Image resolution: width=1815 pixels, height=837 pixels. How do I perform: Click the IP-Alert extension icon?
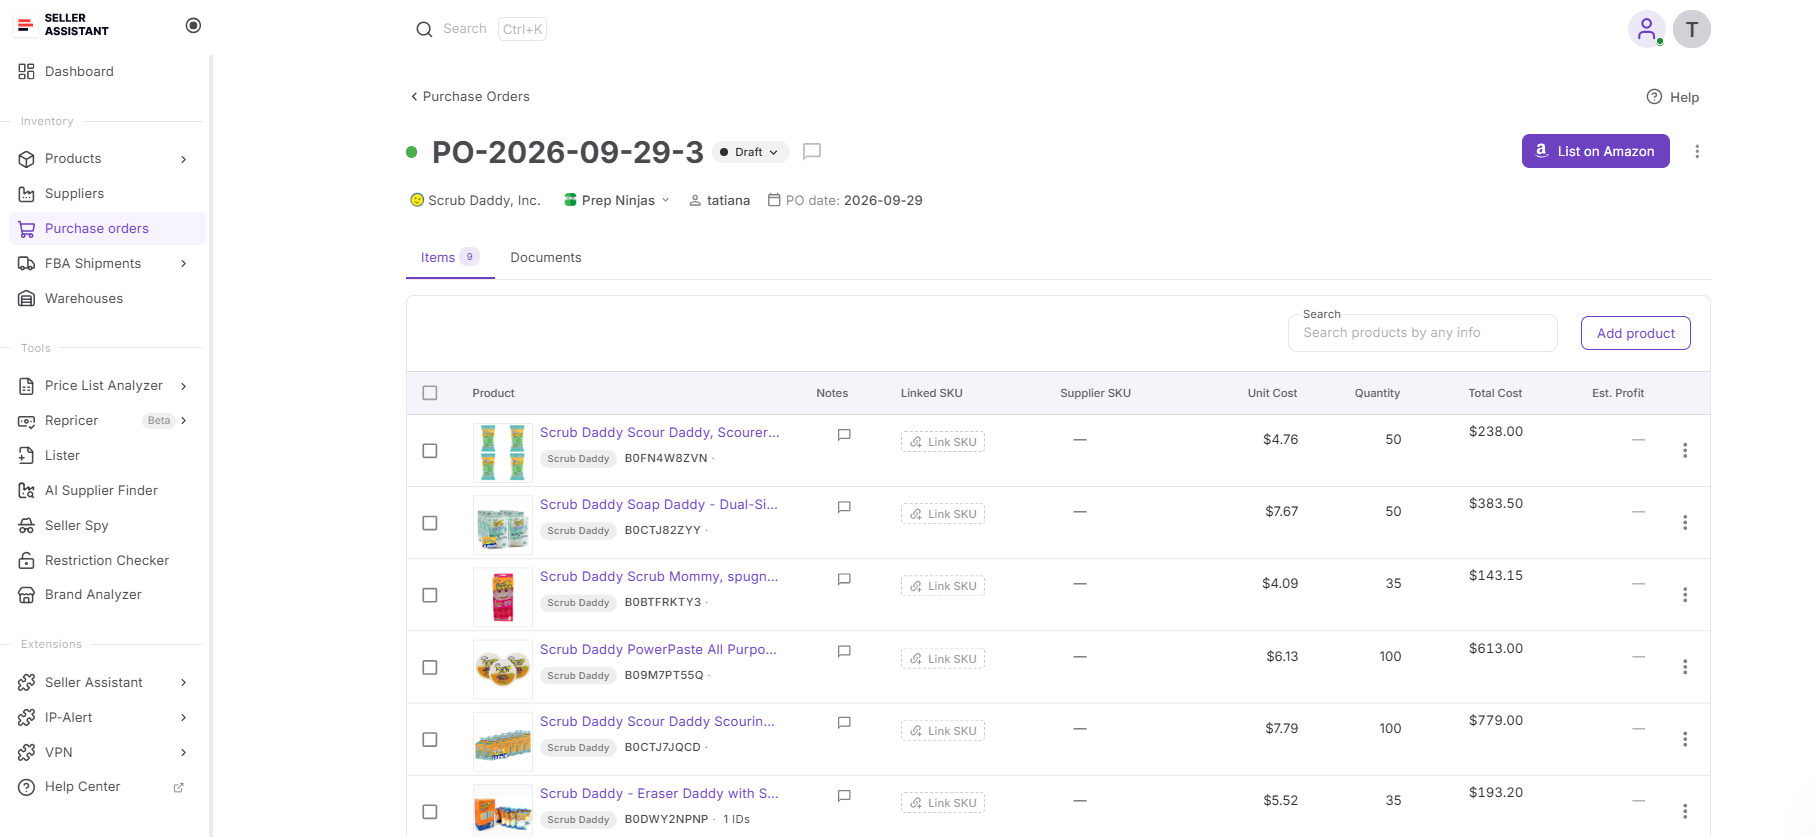pos(27,718)
